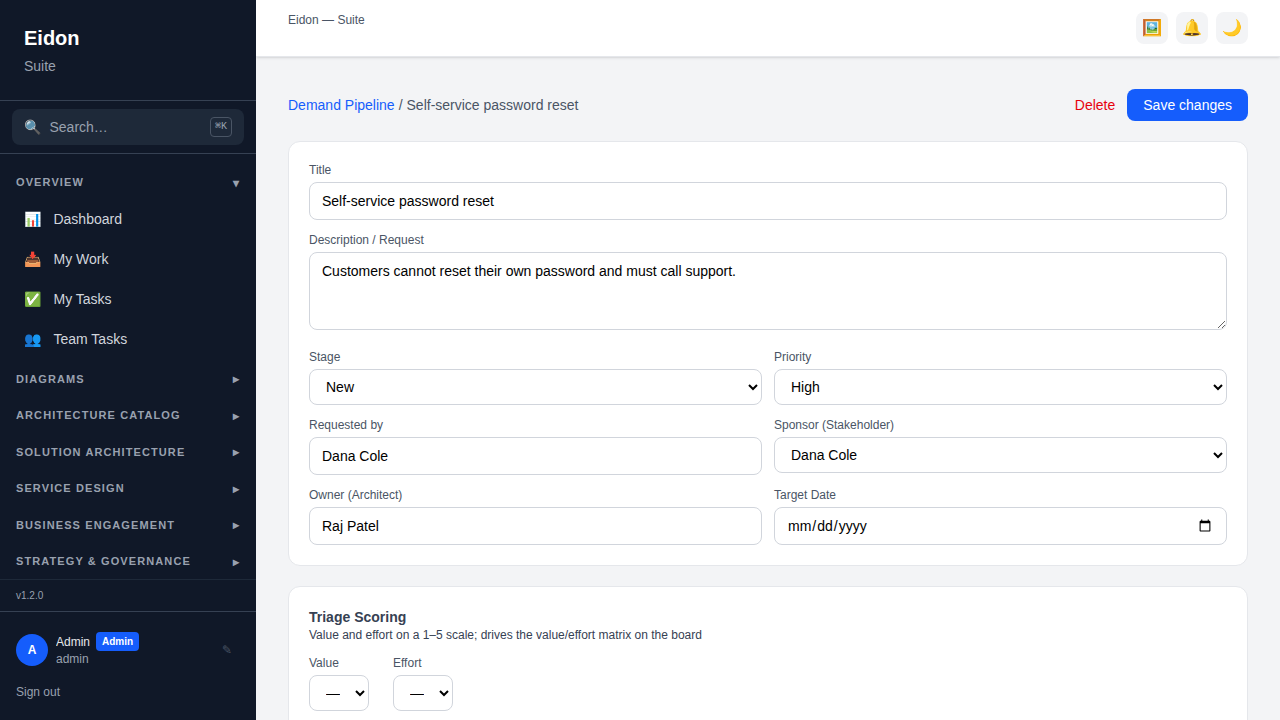Expand the Service Design section
Image resolution: width=1280 pixels, height=720 pixels.
[x=128, y=488]
